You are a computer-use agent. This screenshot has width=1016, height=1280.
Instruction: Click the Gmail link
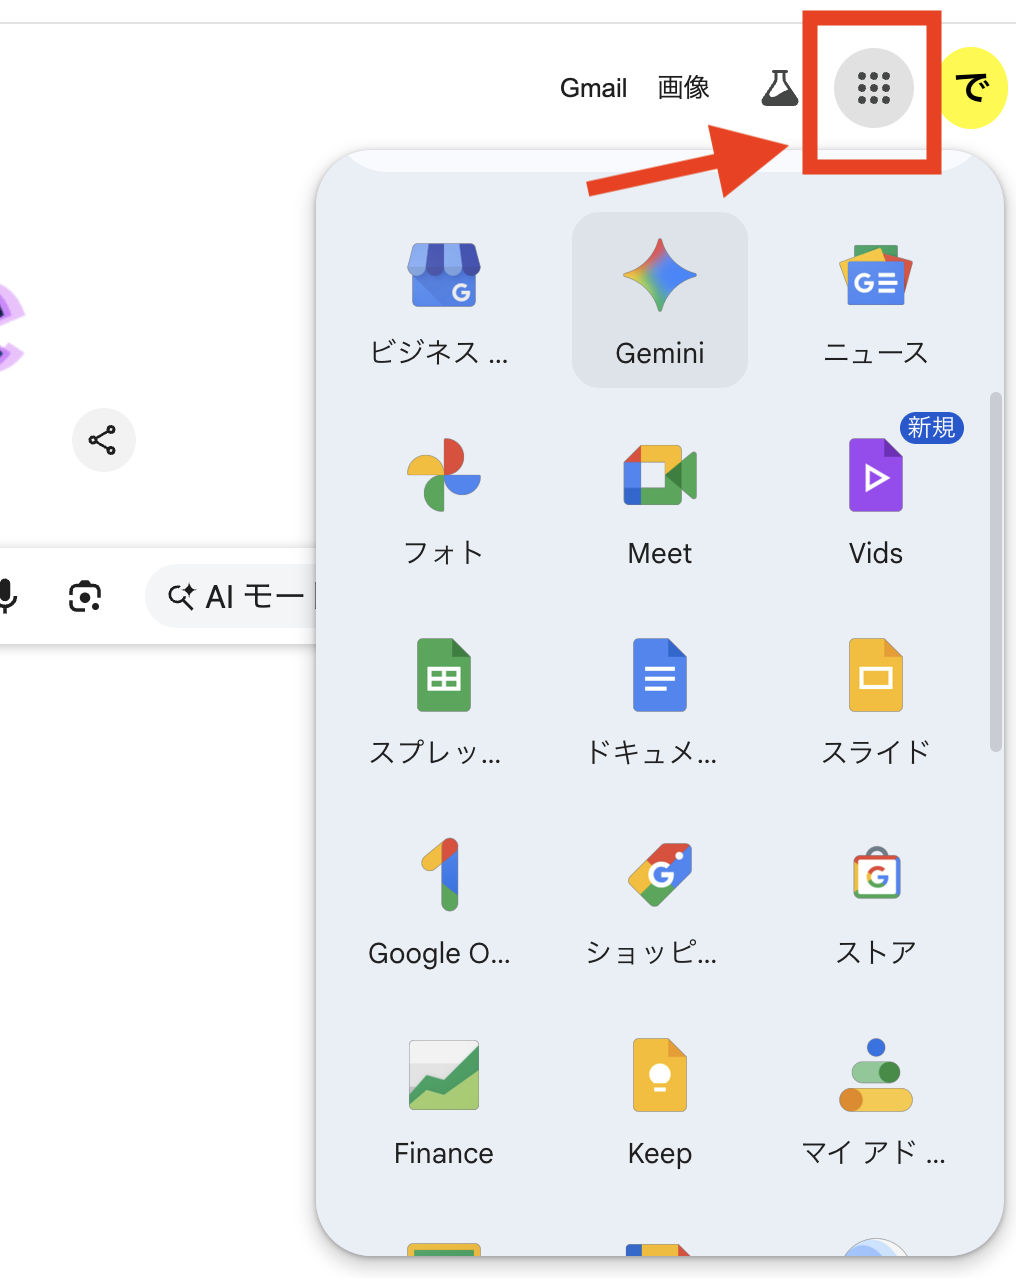pos(593,88)
